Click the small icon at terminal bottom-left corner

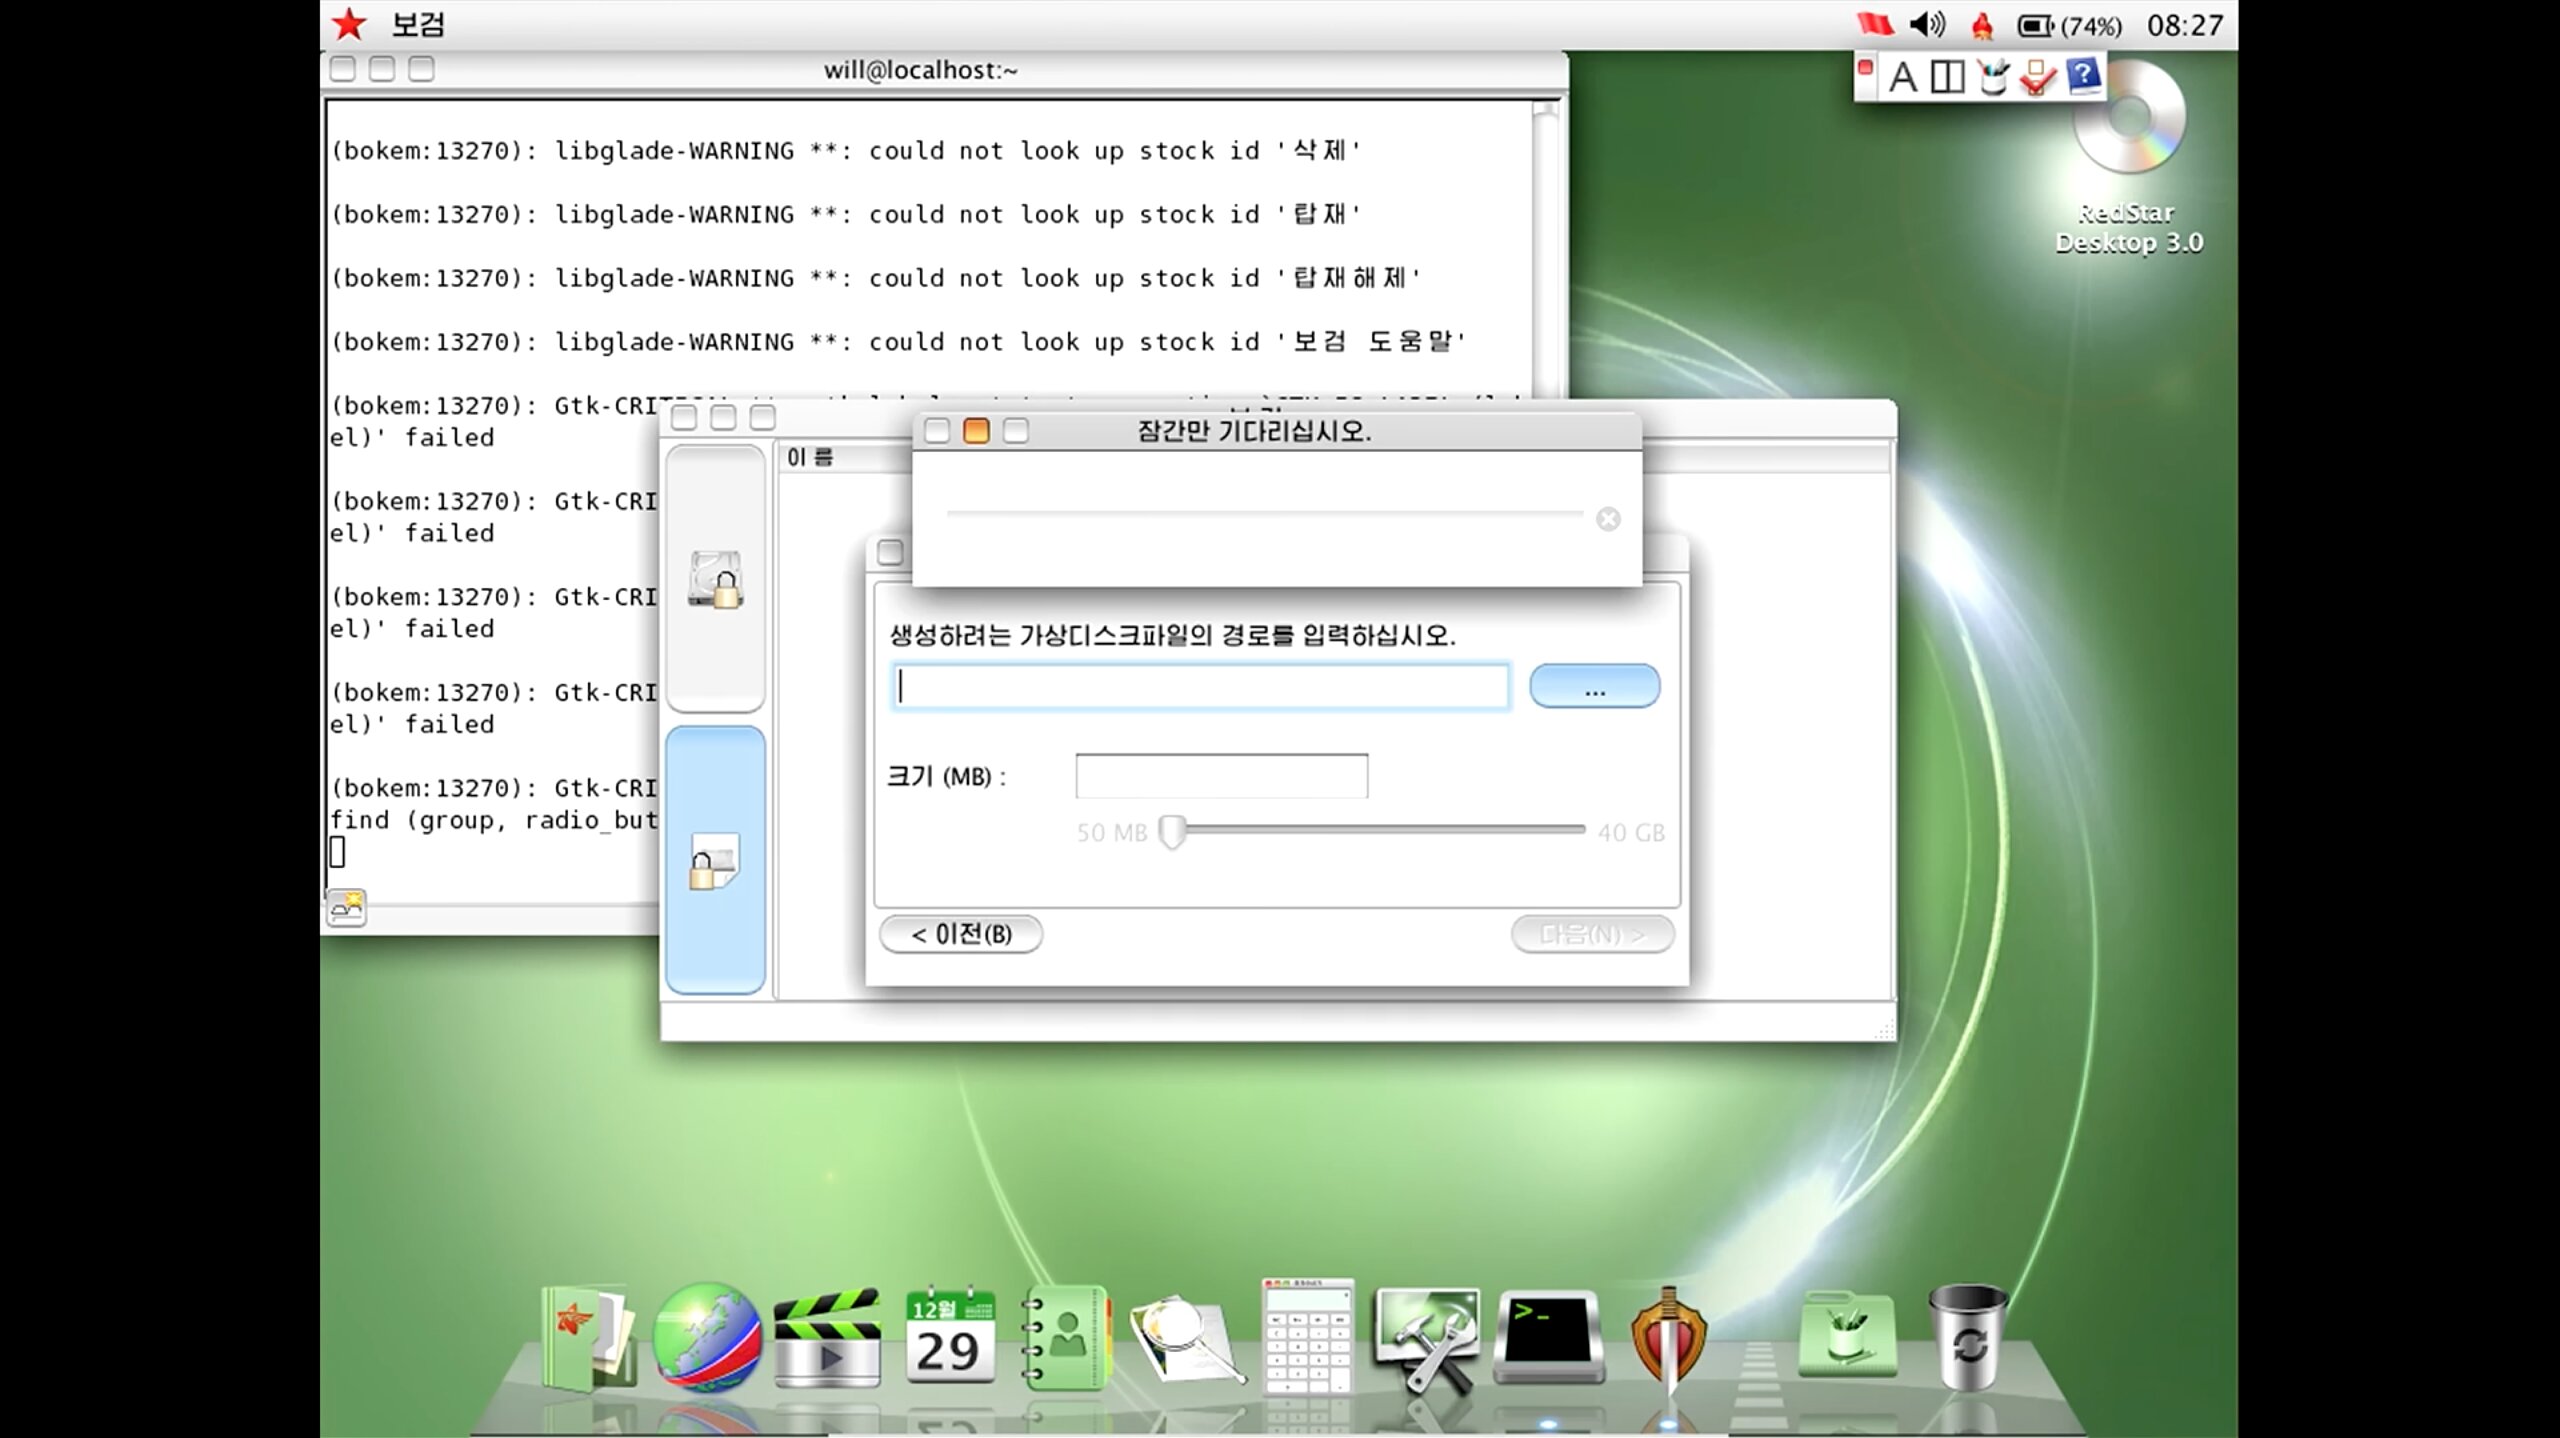click(x=346, y=907)
